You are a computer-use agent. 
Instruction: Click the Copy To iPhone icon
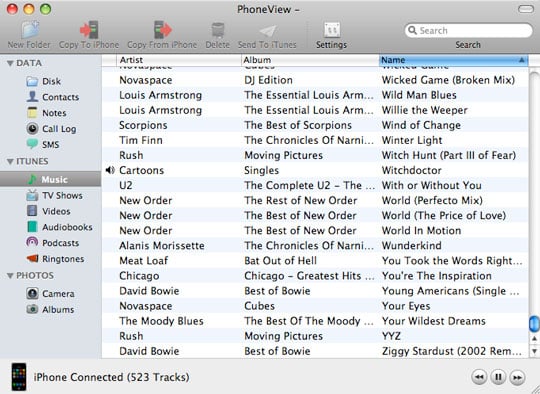(89, 29)
